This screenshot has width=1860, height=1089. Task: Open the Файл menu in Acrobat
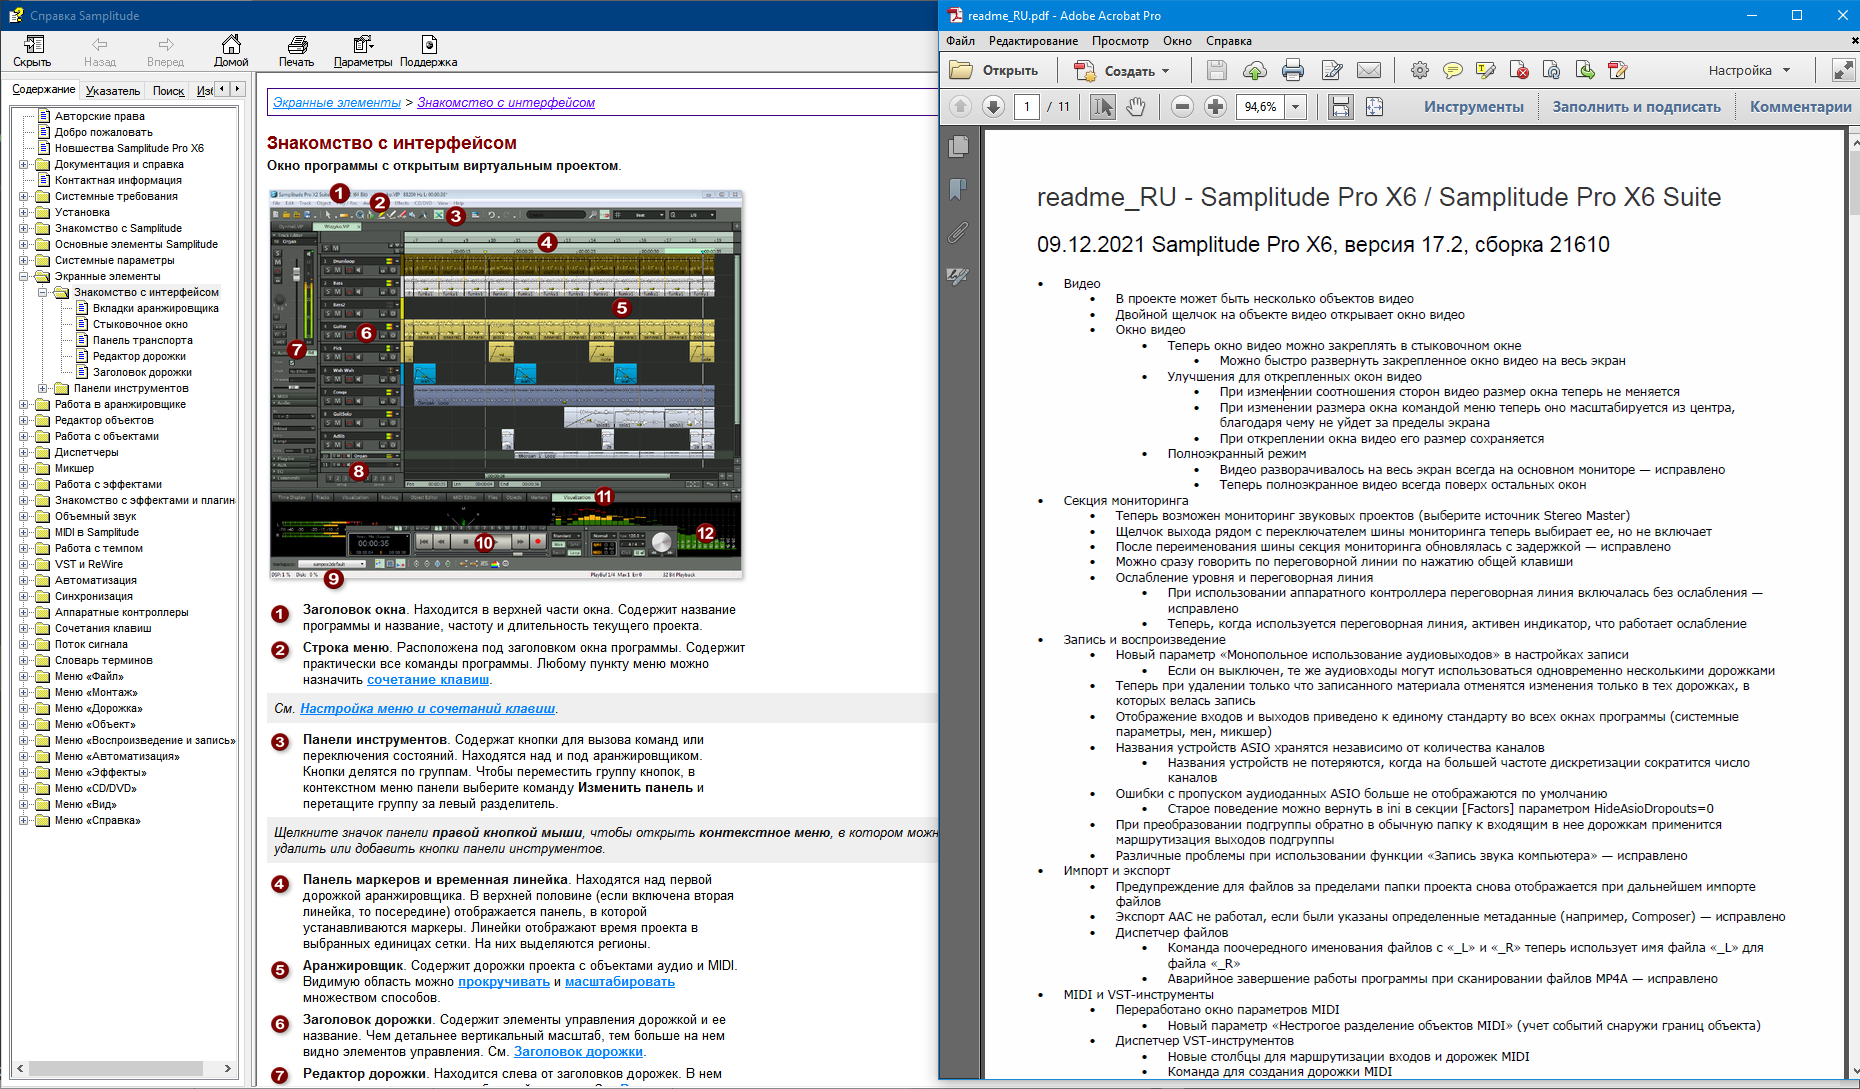click(x=961, y=41)
